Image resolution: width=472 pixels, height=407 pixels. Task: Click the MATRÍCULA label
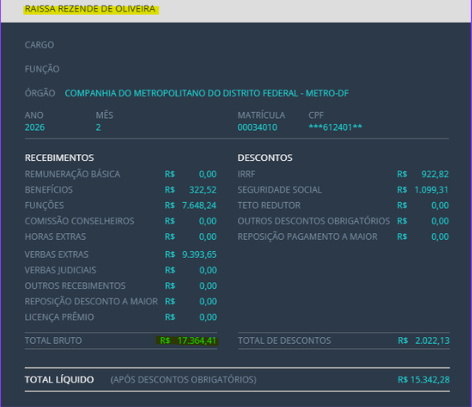(x=261, y=115)
